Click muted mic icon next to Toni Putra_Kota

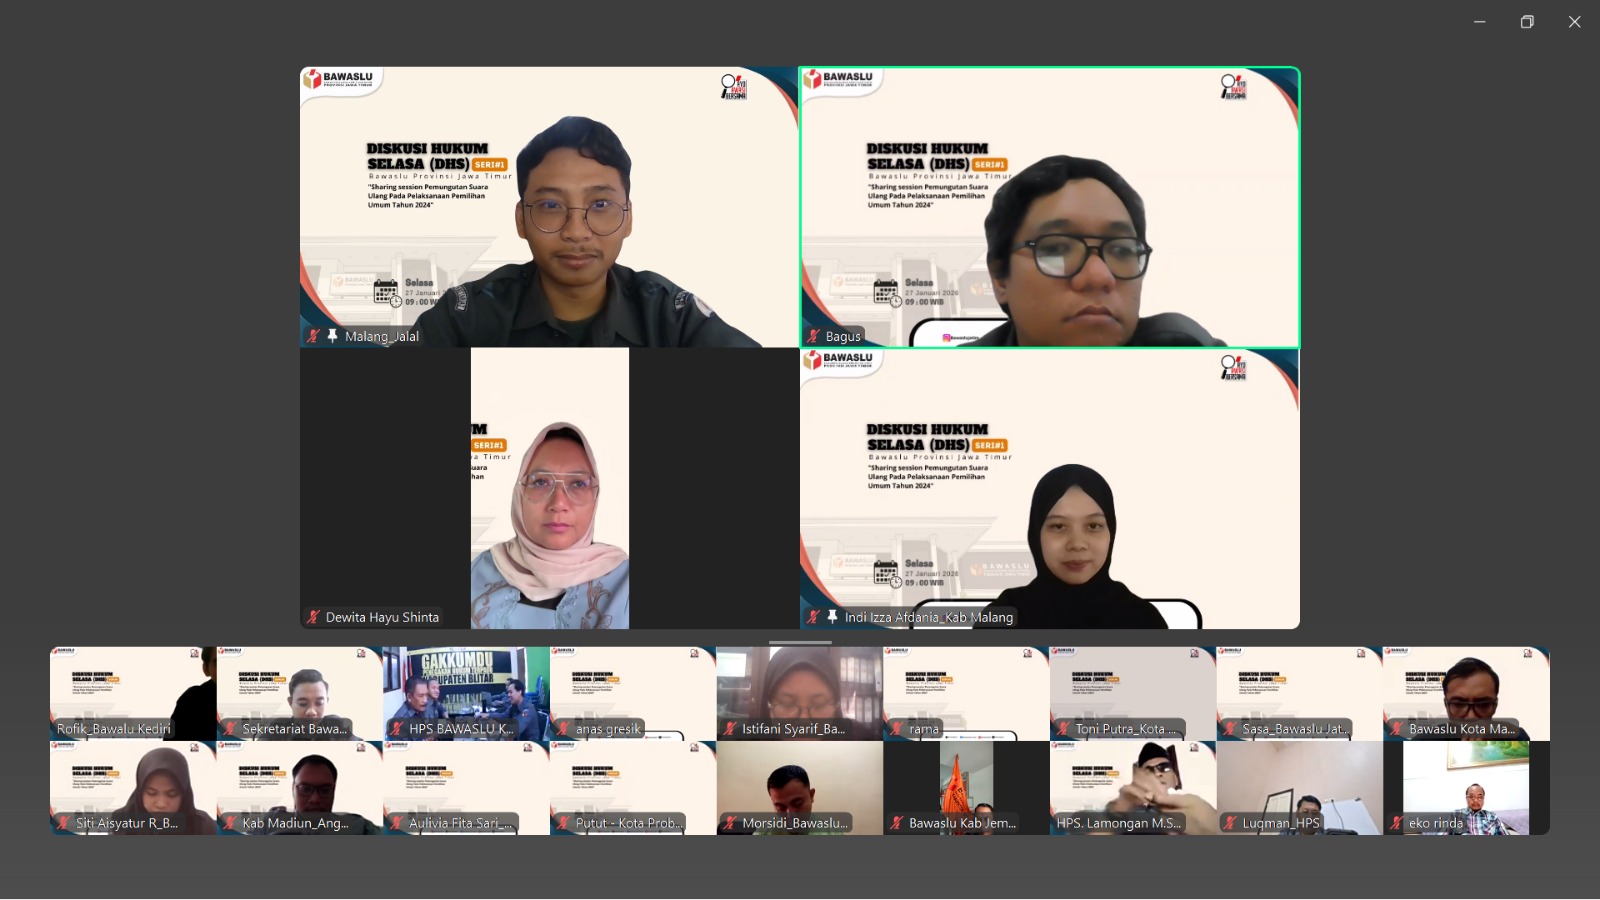tap(1064, 729)
